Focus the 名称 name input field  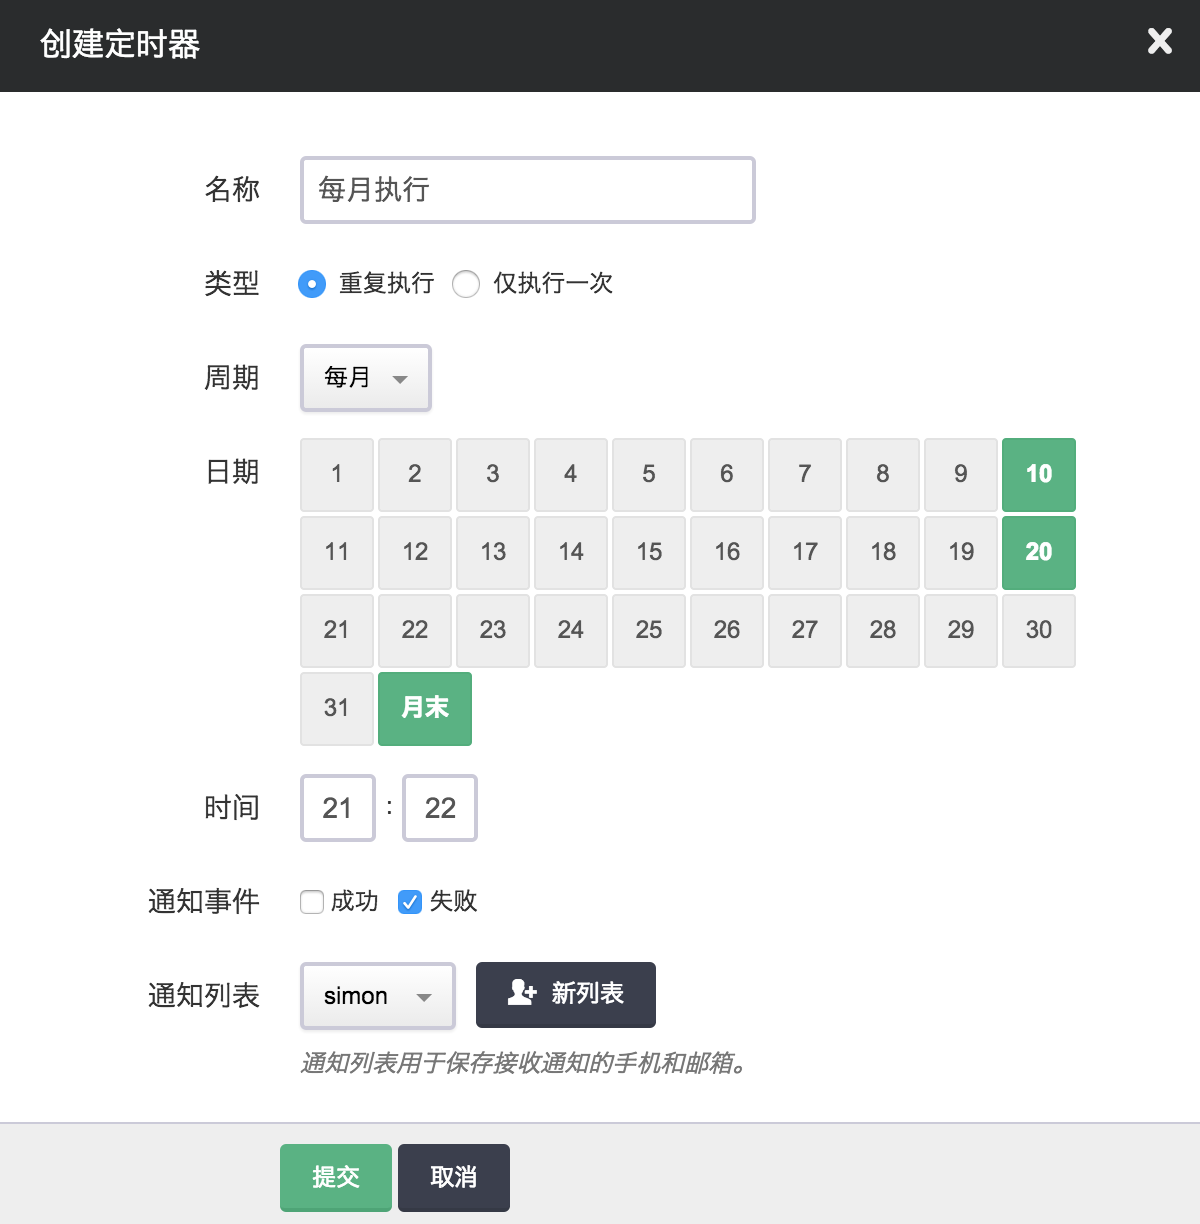tap(527, 190)
